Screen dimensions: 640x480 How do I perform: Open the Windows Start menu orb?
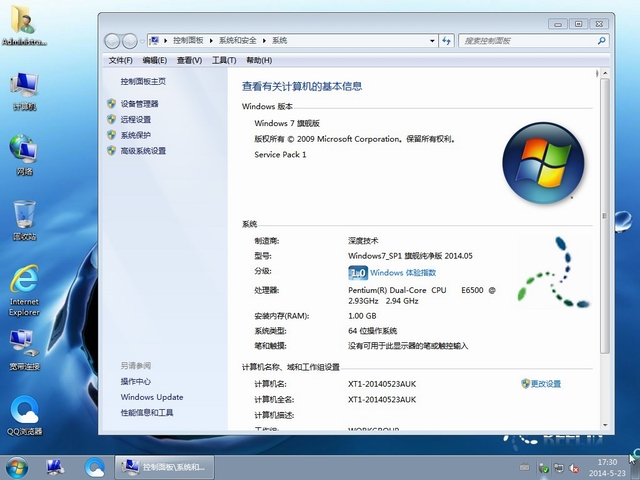pyautogui.click(x=17, y=467)
